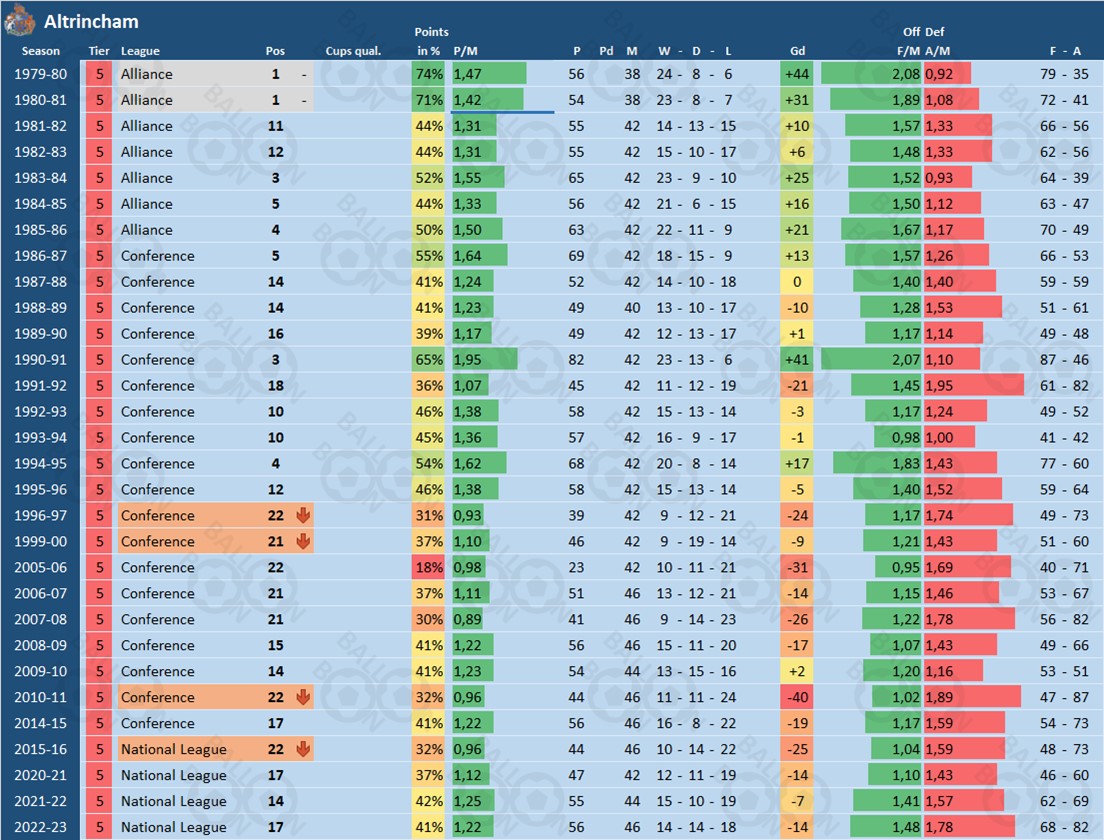Click the red 18% points cell
Viewport: 1104px width, 840px height.
click(429, 567)
